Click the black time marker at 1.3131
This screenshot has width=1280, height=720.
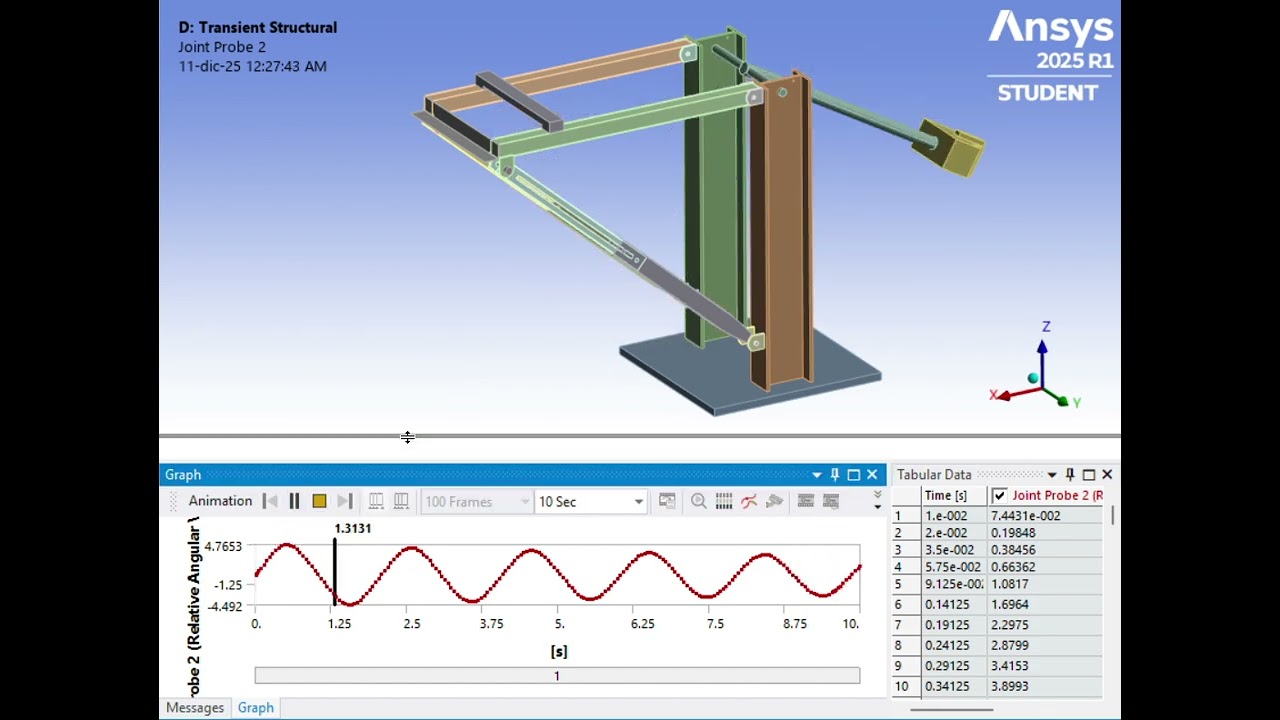(x=334, y=570)
